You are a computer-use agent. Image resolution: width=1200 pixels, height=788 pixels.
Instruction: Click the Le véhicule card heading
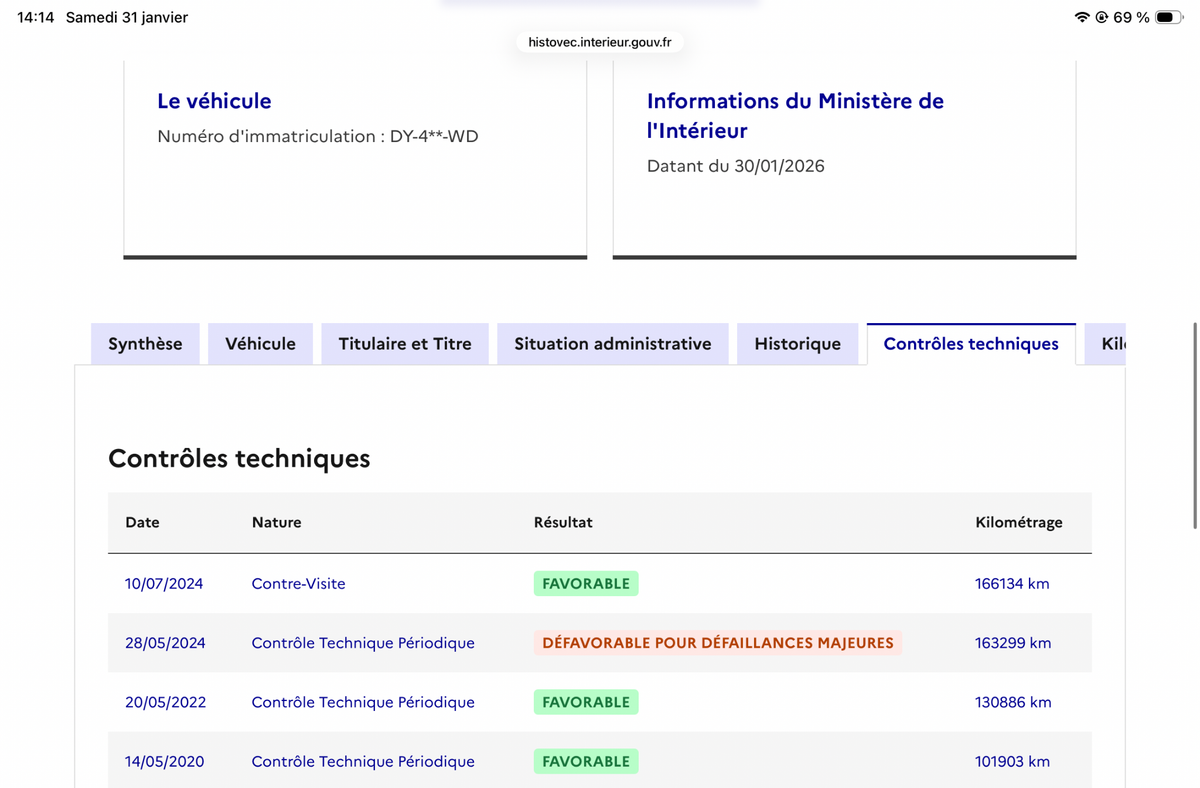coord(214,101)
